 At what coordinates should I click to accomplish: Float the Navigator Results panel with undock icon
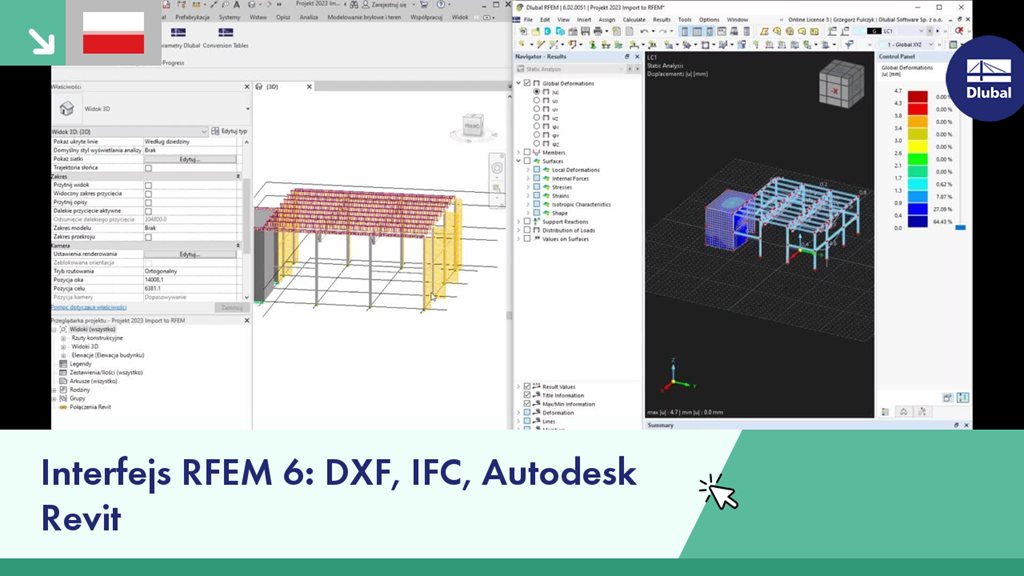pos(627,57)
